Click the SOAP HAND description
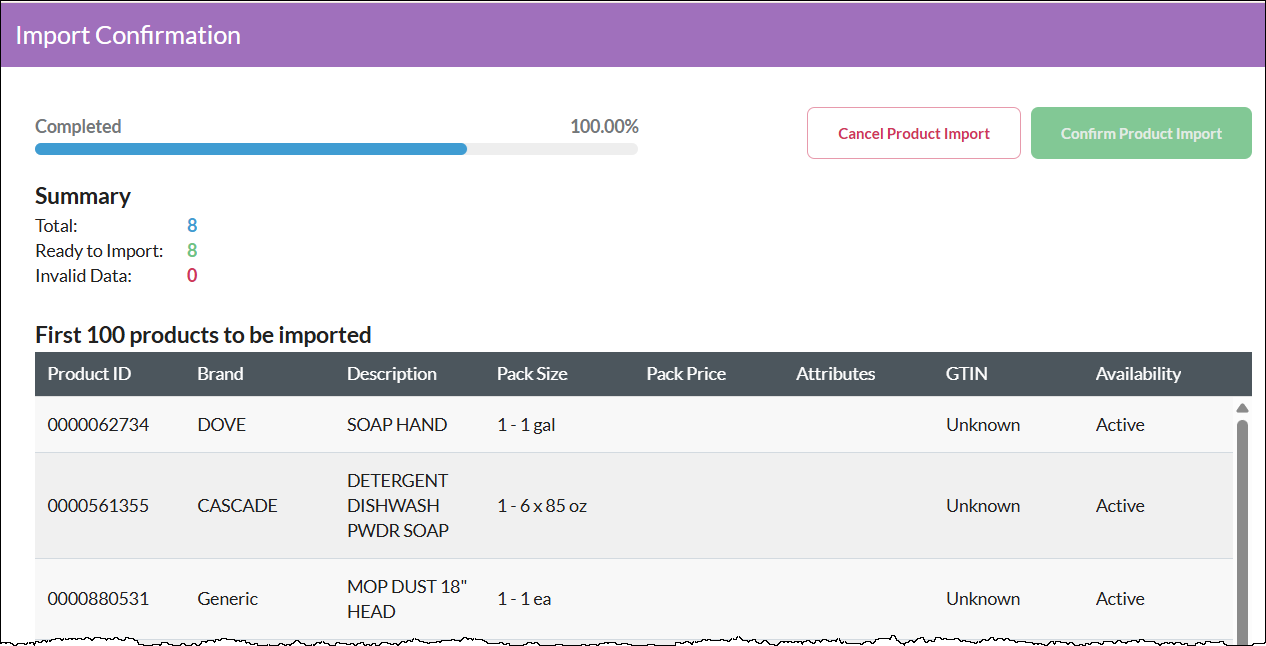Viewport: 1266px width, 646px height. point(397,425)
